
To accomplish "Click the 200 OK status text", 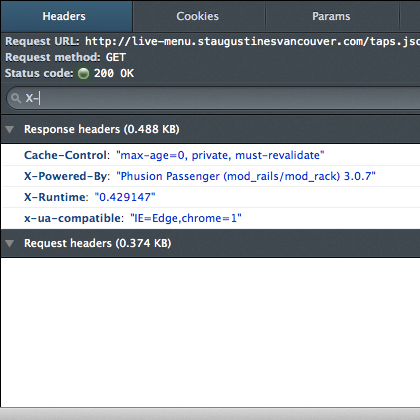I will click(114, 73).
